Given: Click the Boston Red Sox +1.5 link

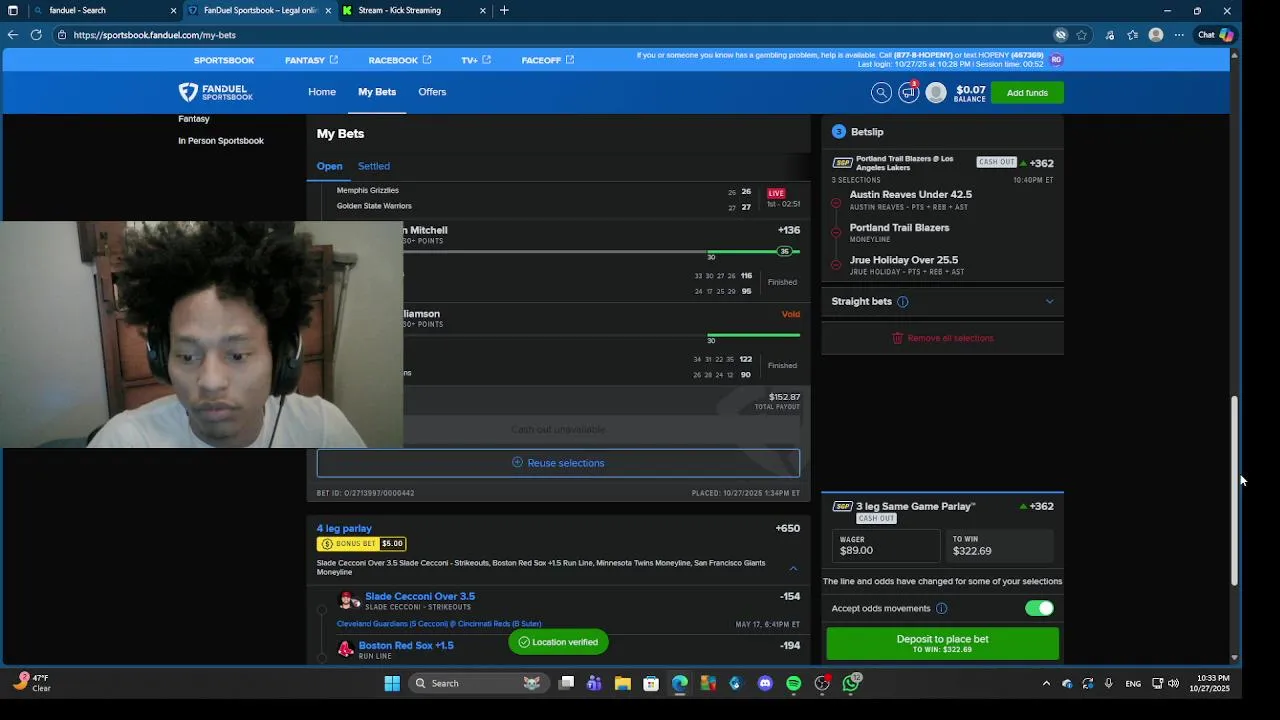Looking at the screenshot, I should [406, 645].
